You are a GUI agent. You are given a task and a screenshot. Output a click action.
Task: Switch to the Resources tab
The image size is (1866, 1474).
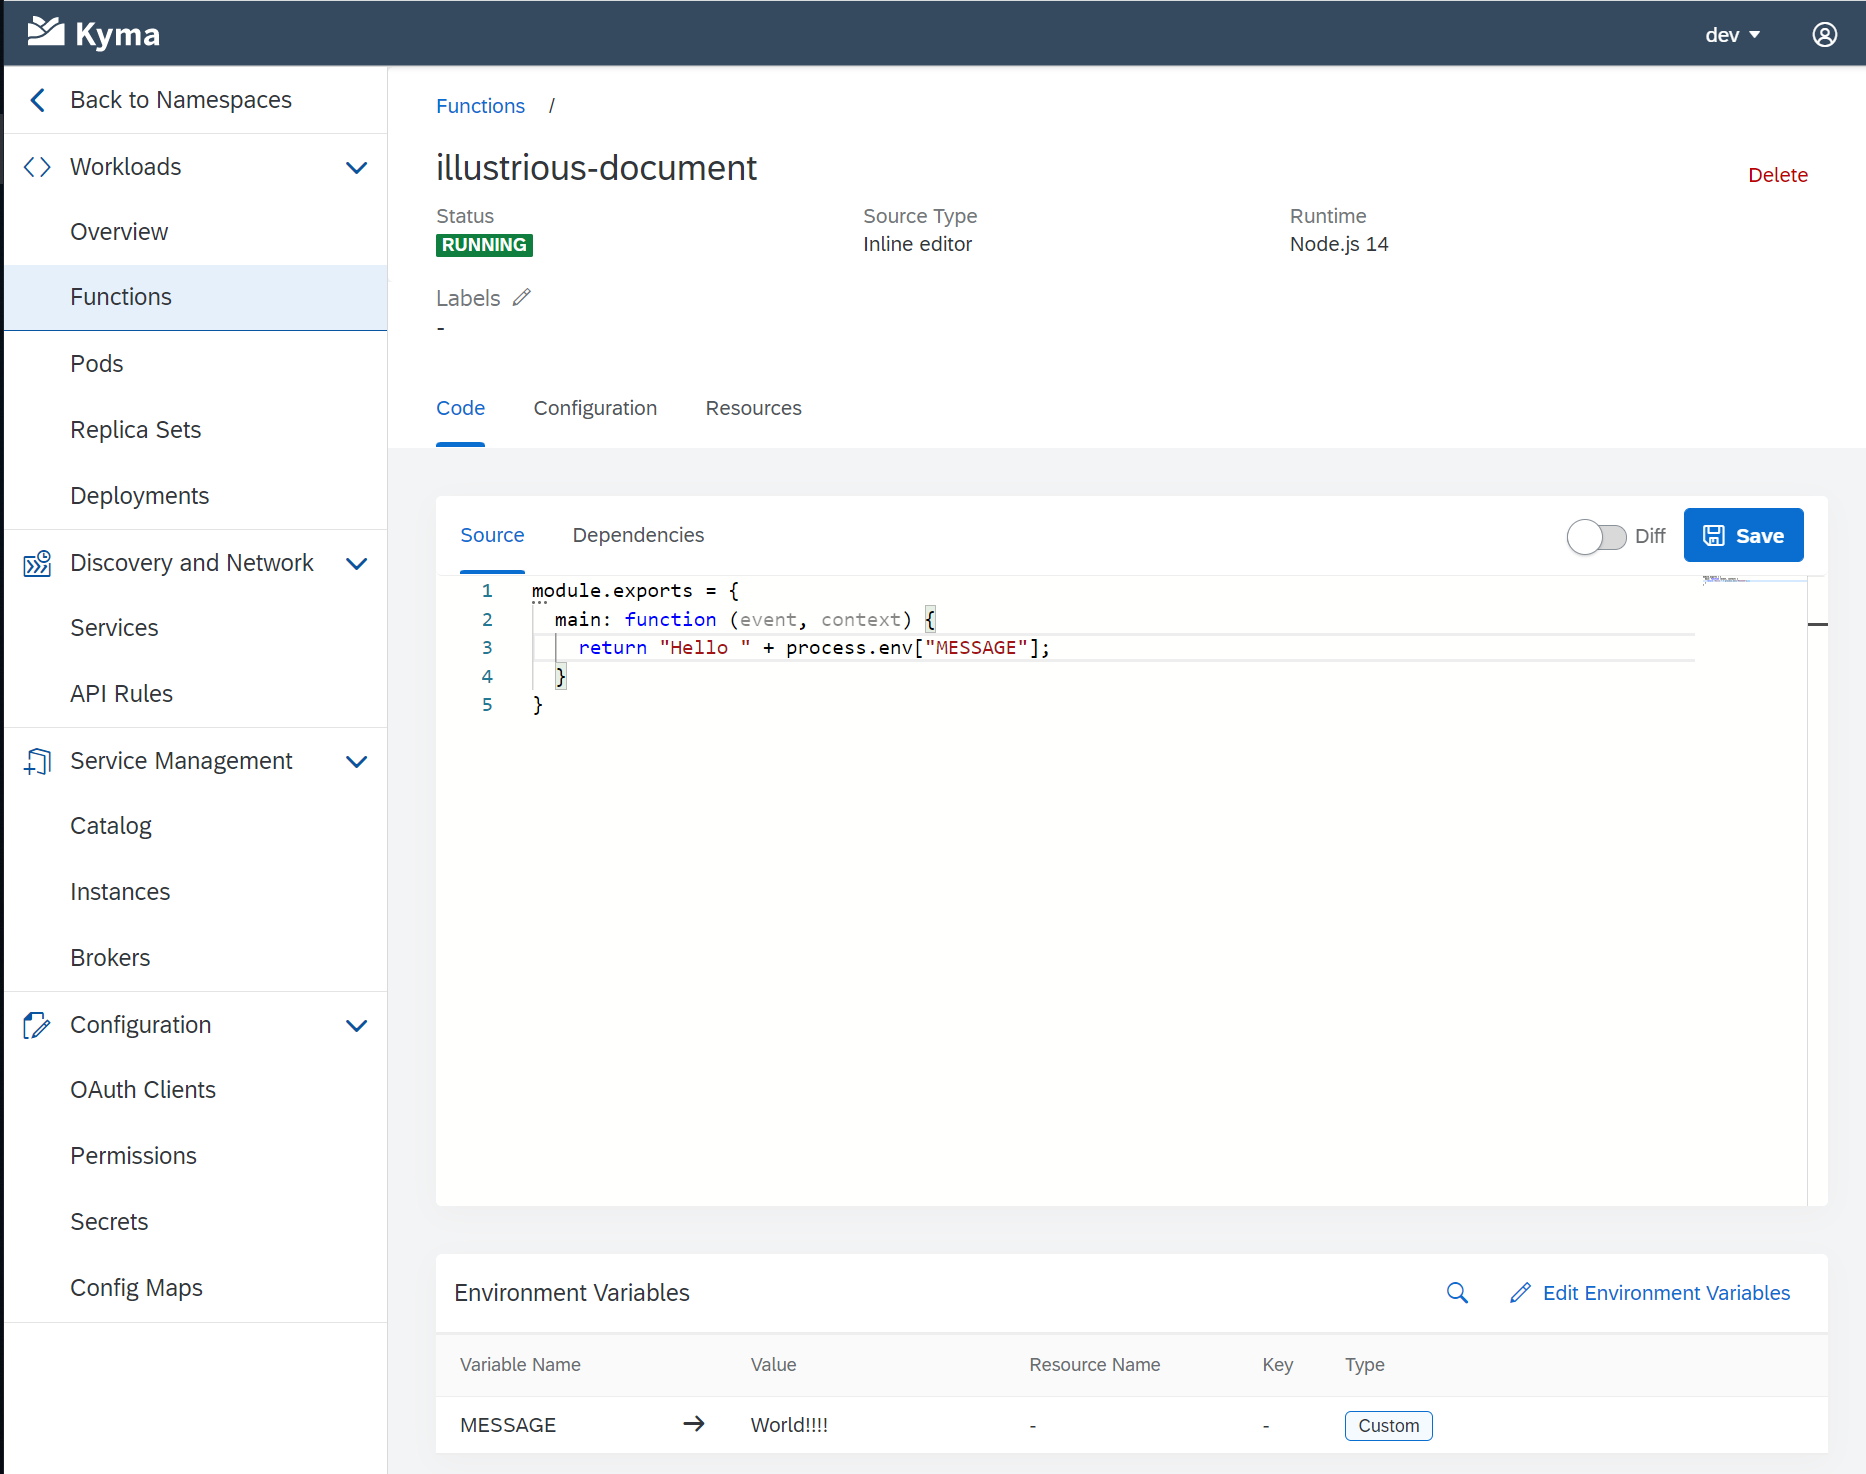pos(753,408)
